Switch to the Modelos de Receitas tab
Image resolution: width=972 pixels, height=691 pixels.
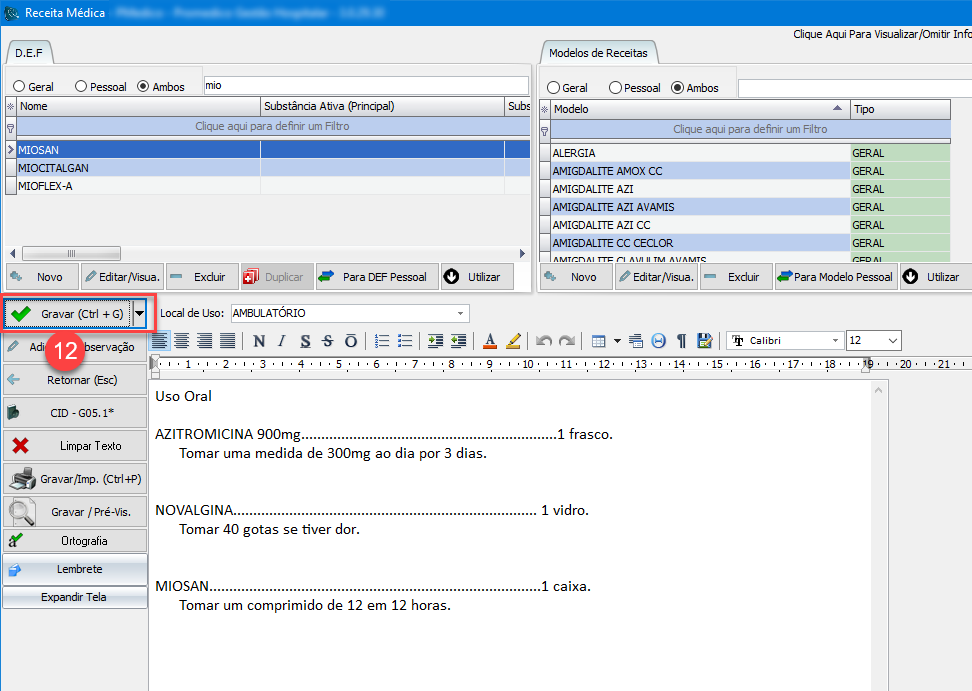point(598,53)
